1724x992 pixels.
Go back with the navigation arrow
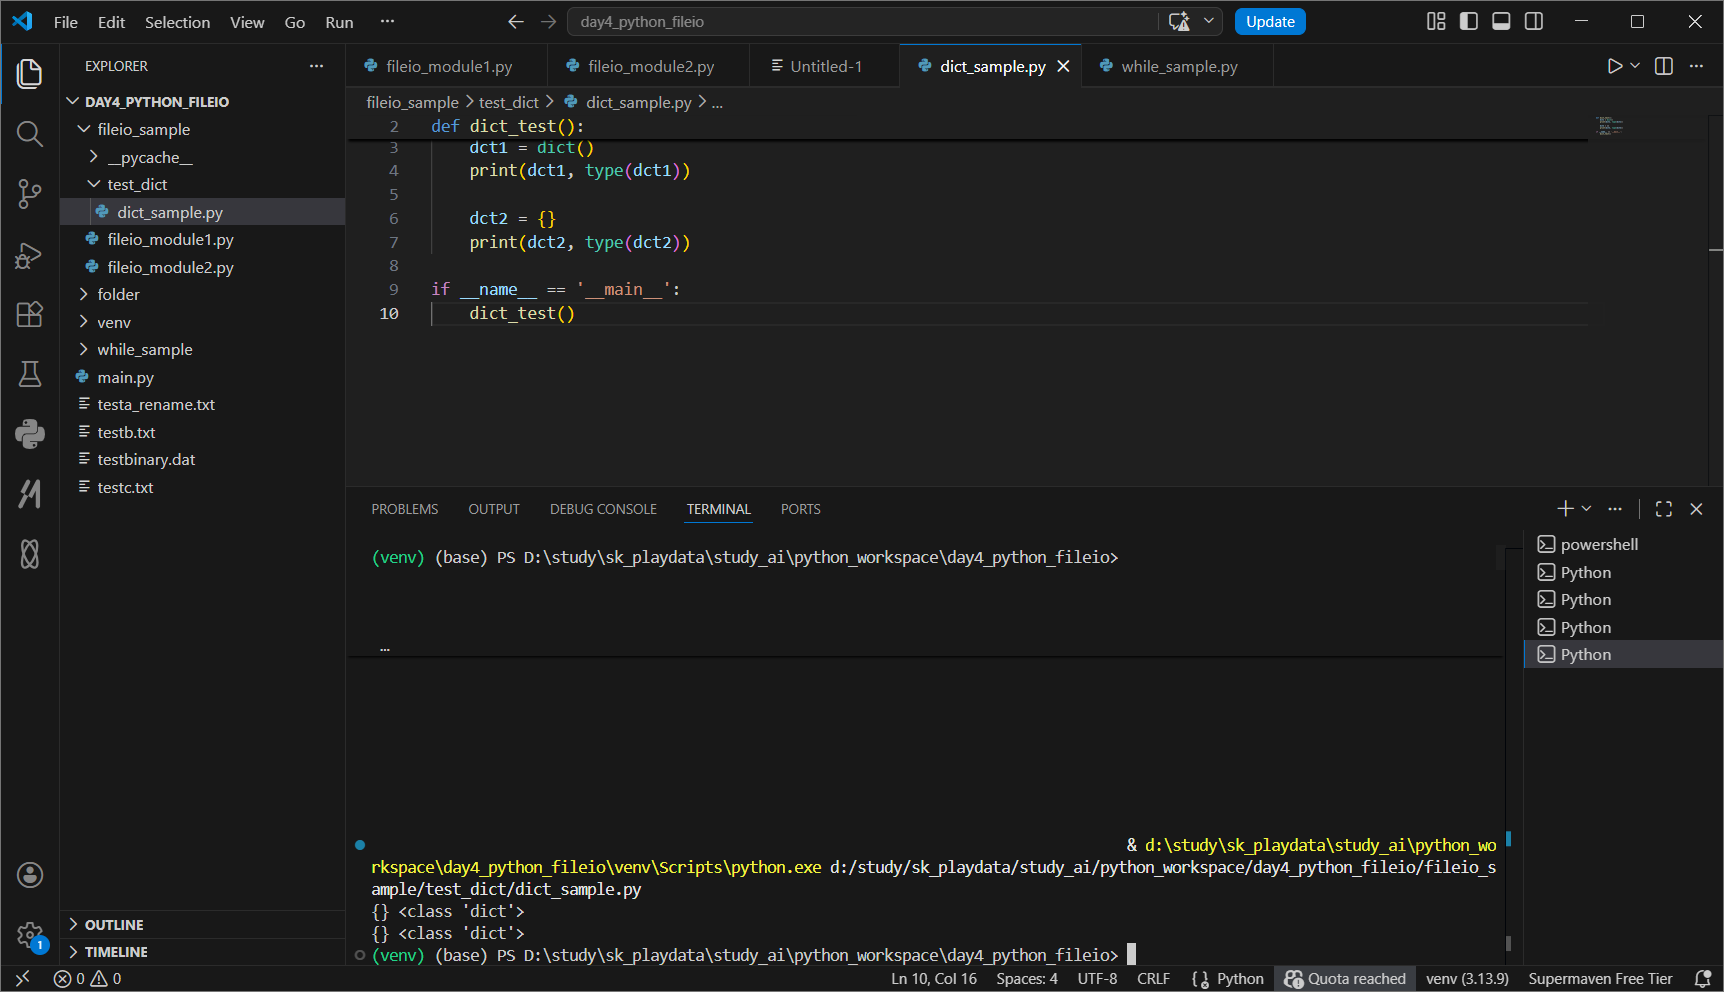pyautogui.click(x=515, y=22)
